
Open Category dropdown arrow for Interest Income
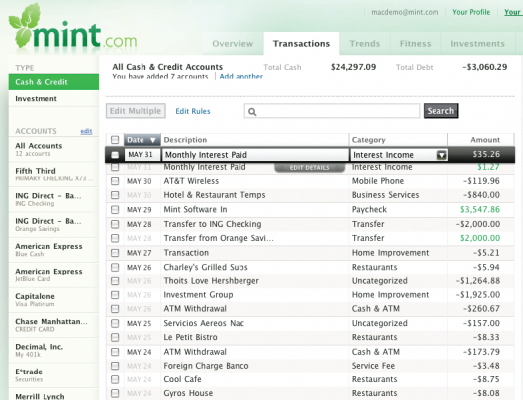click(441, 155)
